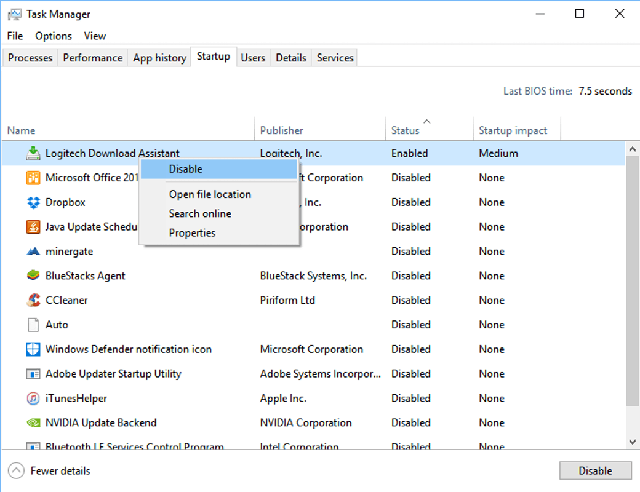Click the BlueStacks Agent icon
Image resolution: width=640 pixels, height=492 pixels.
coord(32,276)
